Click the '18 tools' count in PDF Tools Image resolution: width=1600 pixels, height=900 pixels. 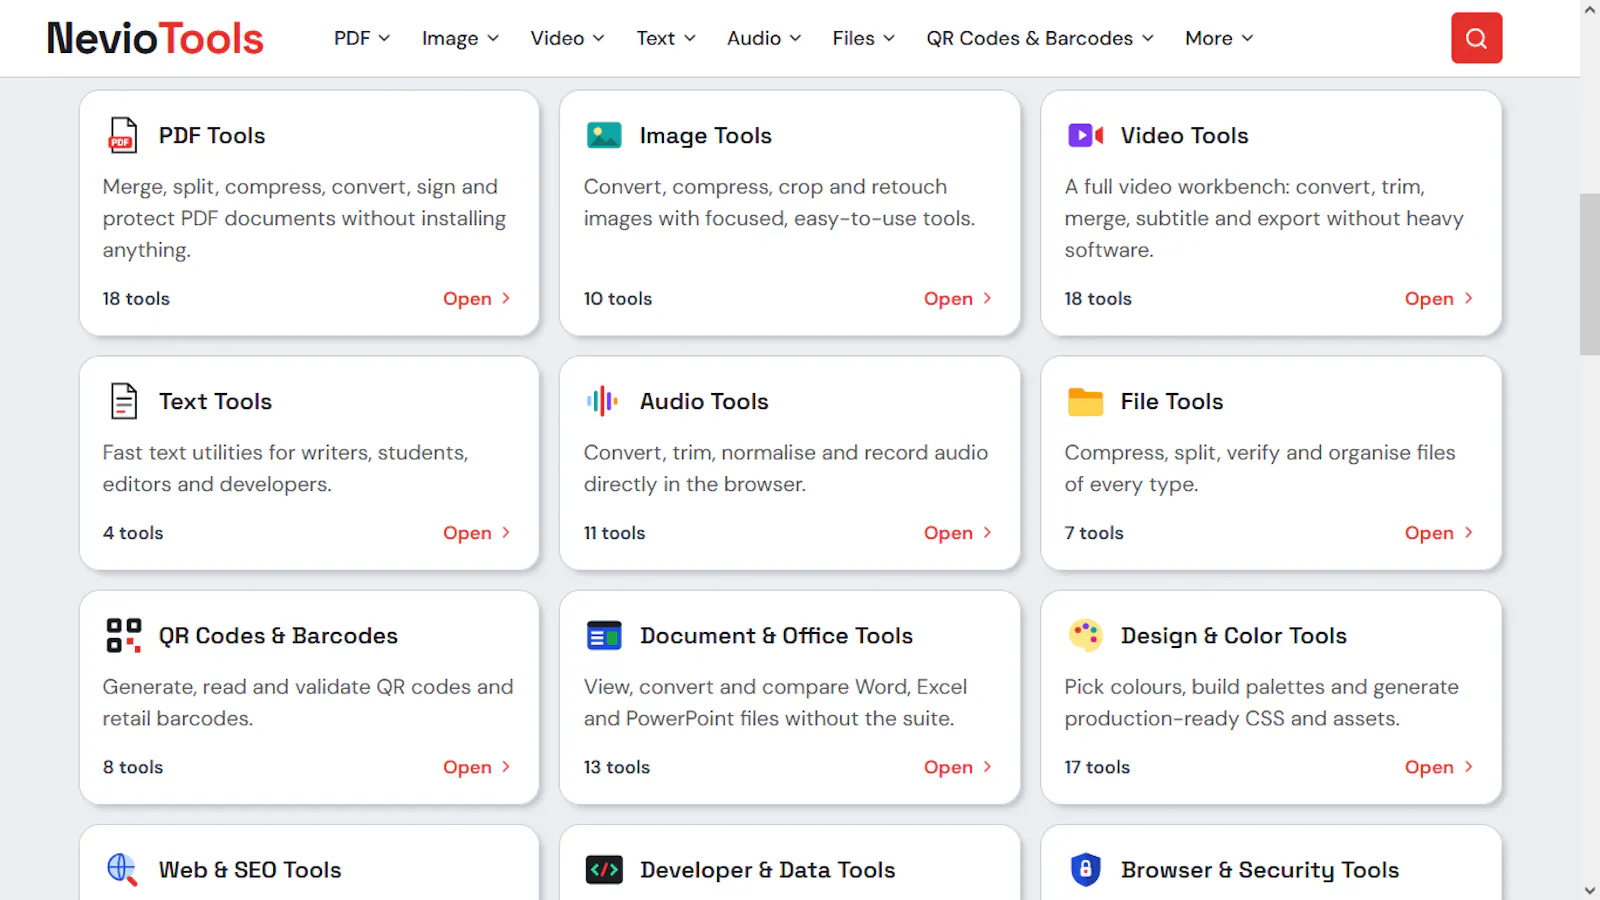[136, 298]
